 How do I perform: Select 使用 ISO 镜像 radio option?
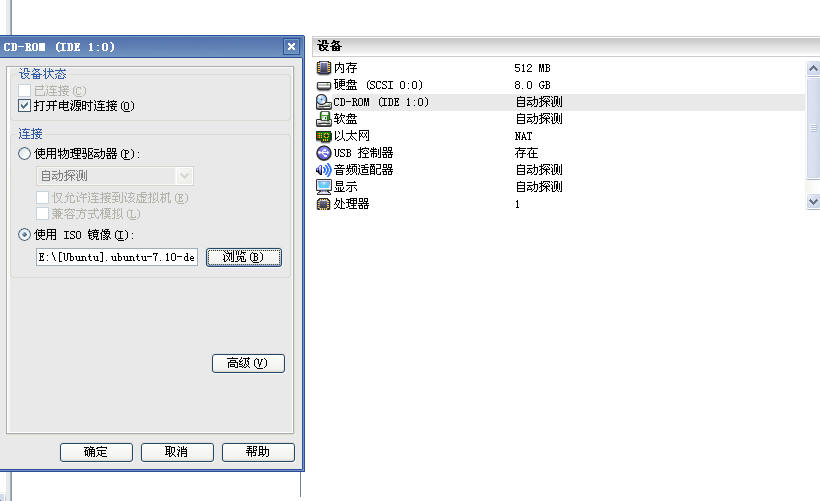coord(24,235)
